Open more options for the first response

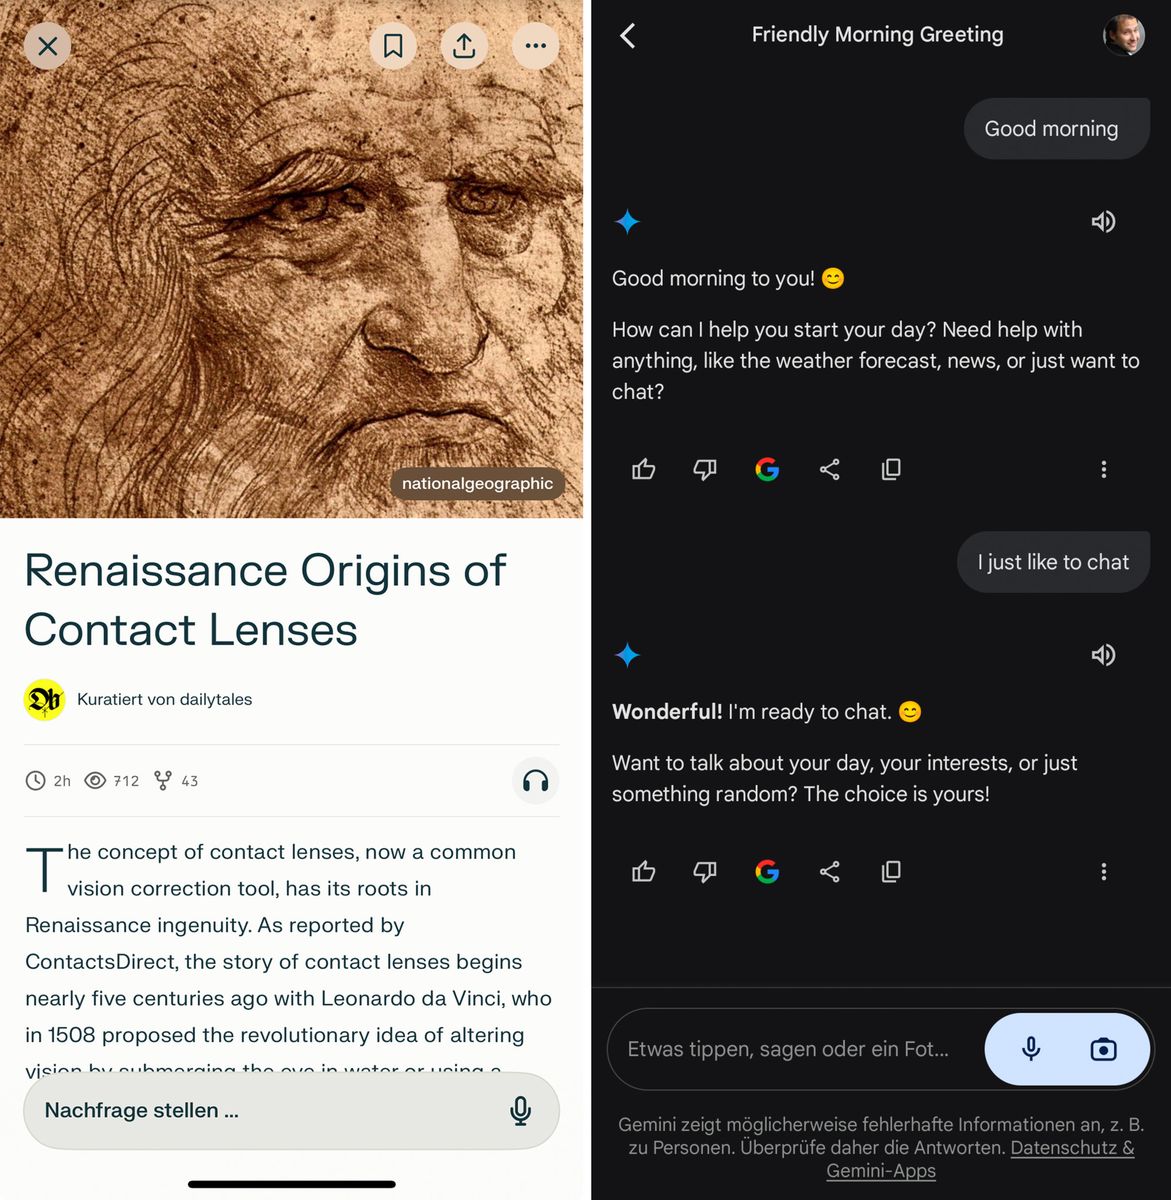click(1104, 469)
